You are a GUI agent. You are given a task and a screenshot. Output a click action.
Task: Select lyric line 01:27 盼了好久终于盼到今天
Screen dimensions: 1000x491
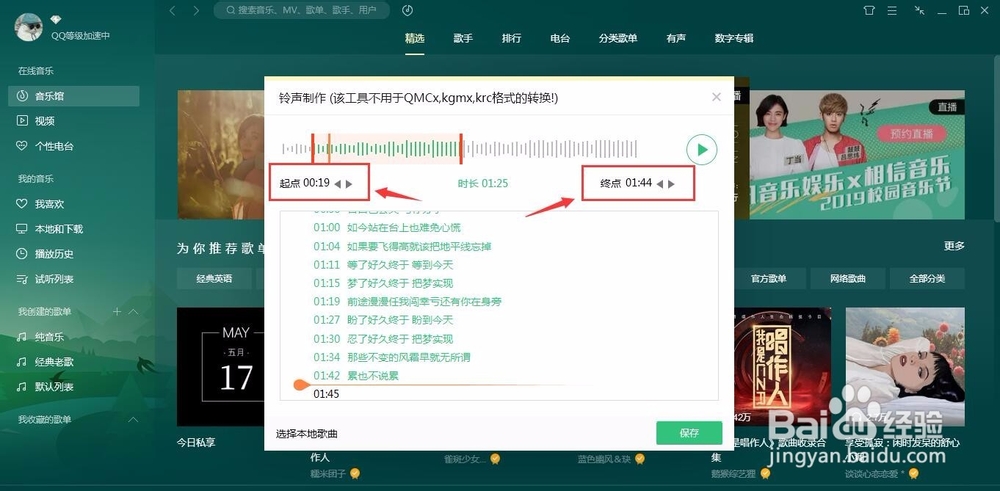(383, 320)
